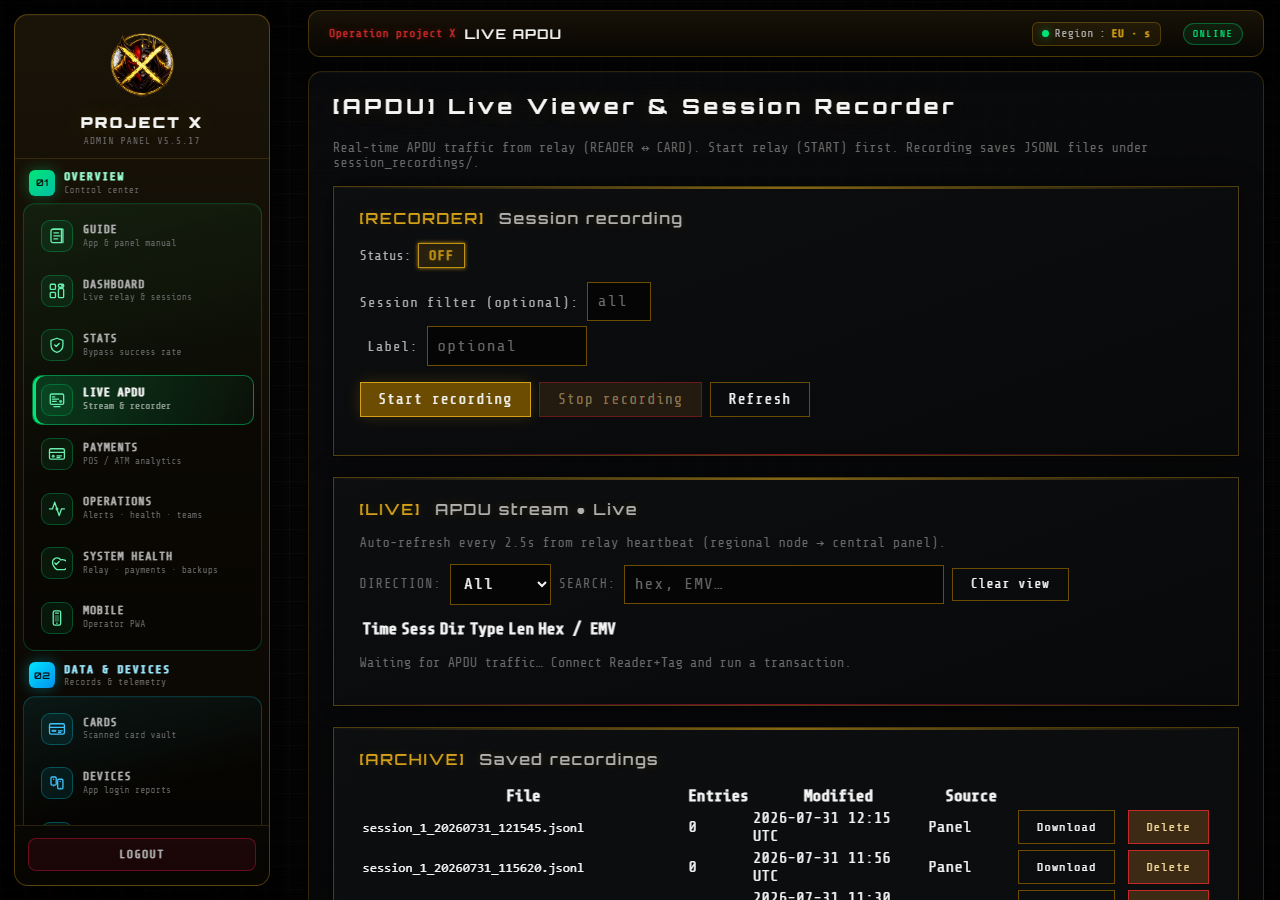
Task: Click the 01 badge beside Overview
Action: tap(42, 183)
